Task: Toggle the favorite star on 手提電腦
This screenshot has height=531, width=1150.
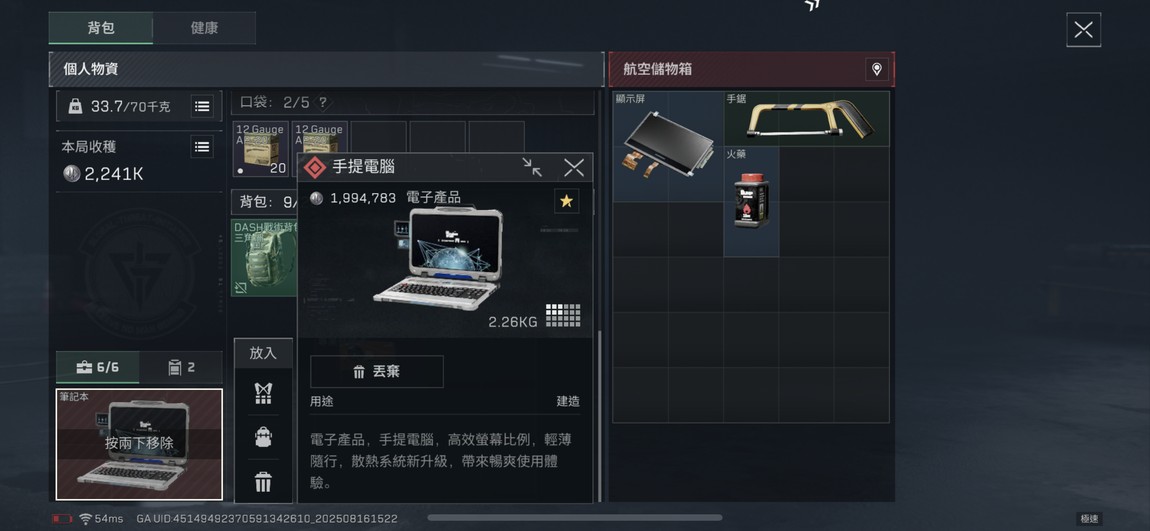Action: click(x=566, y=201)
